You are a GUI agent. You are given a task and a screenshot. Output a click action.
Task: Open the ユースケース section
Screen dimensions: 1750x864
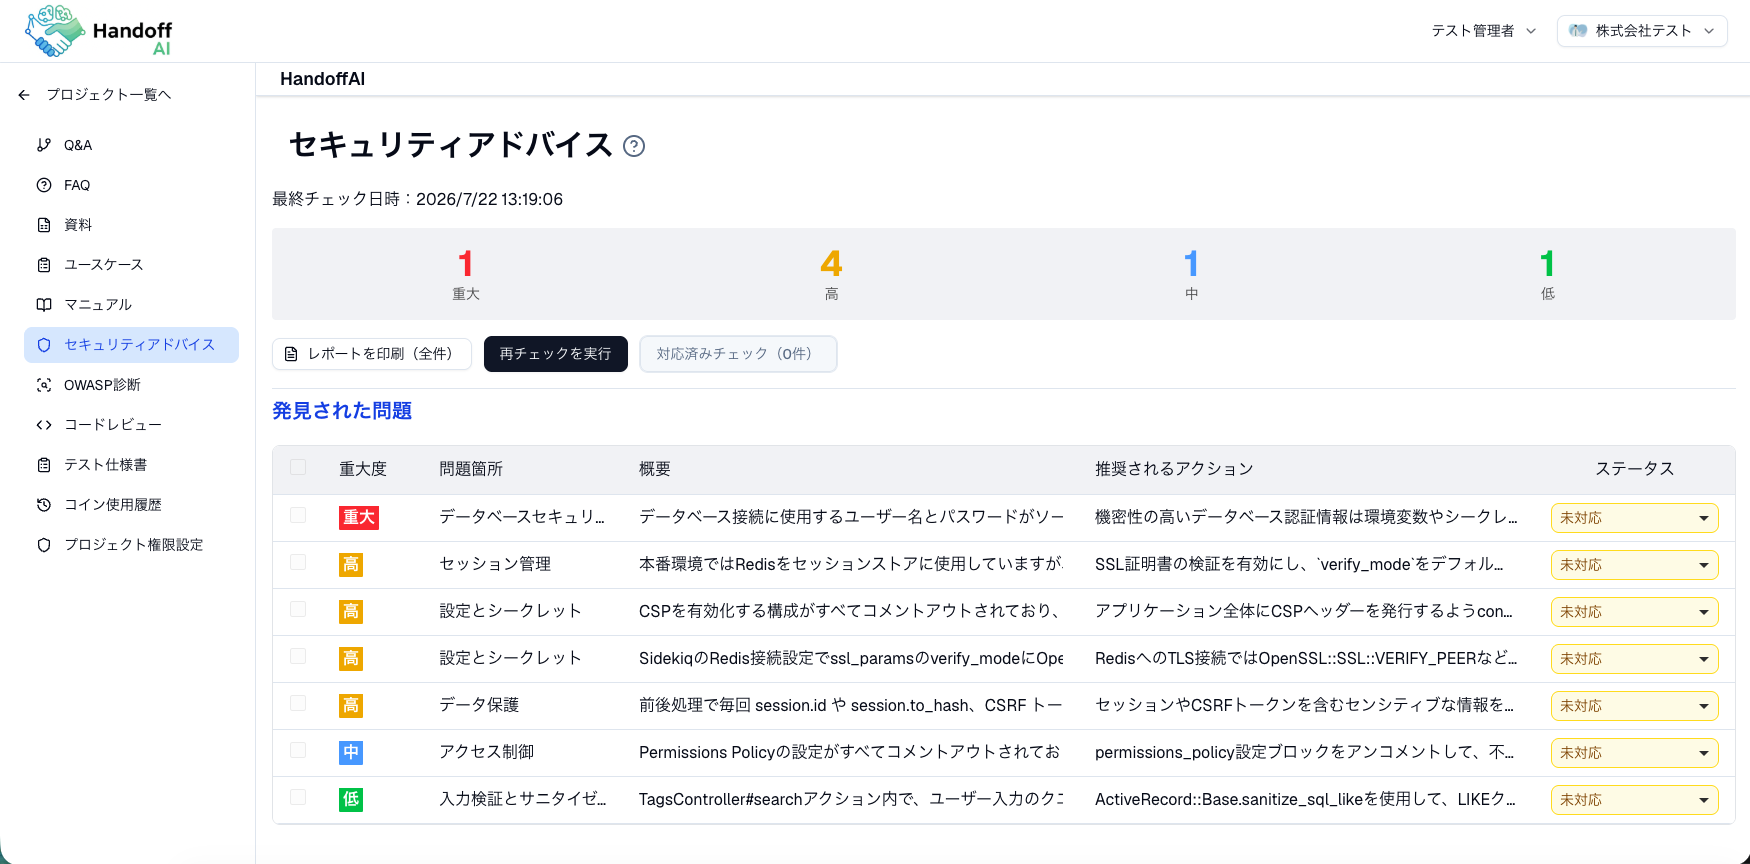coord(131,265)
